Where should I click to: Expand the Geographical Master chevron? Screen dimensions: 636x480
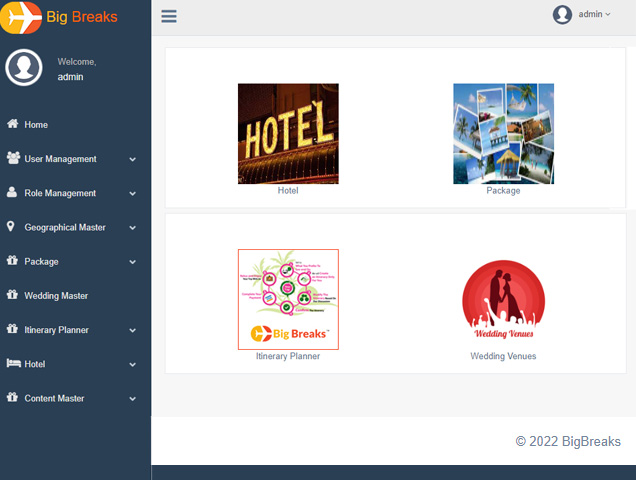(132, 228)
